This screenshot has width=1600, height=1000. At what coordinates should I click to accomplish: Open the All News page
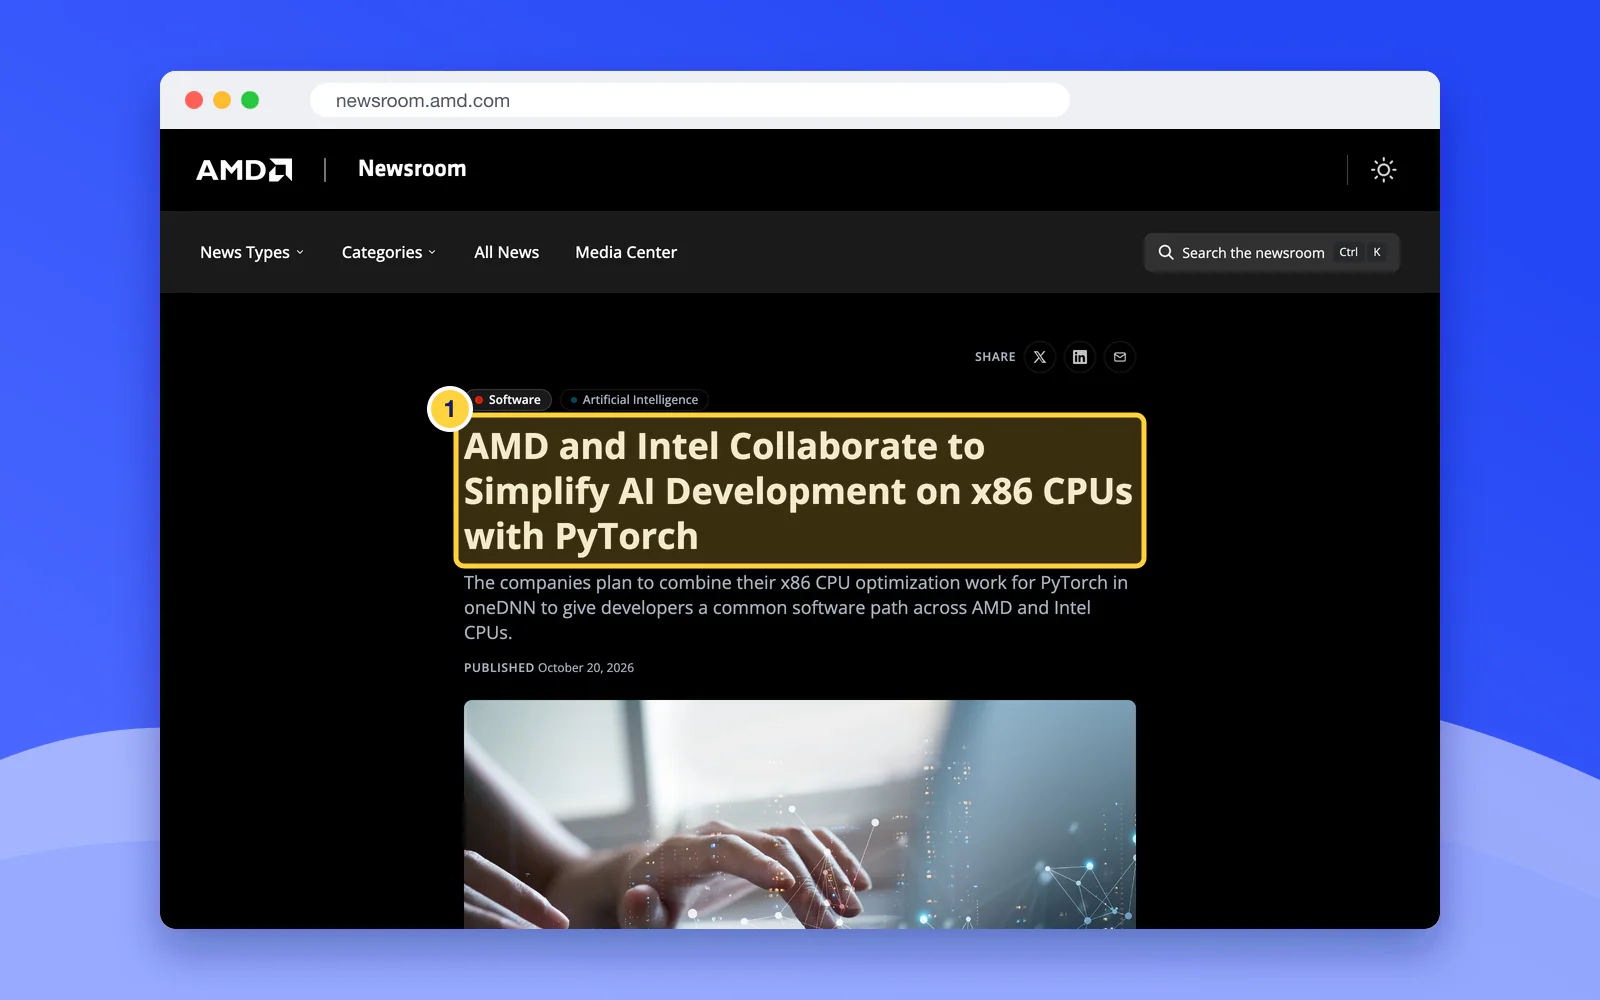pyautogui.click(x=506, y=252)
